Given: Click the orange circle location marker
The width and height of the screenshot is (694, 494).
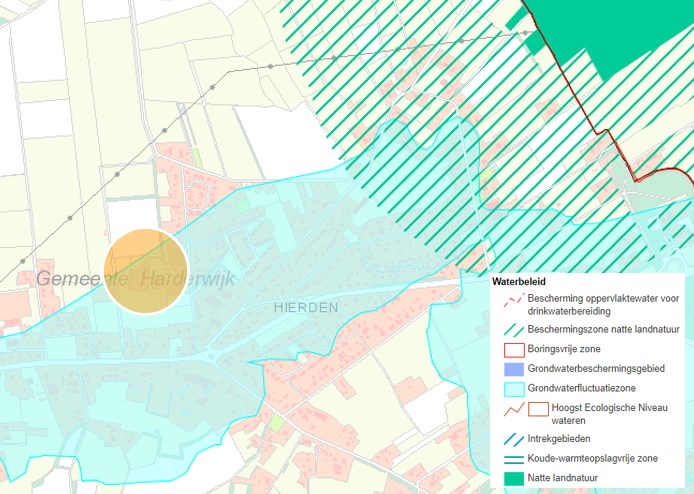Looking at the screenshot, I should click(146, 271).
